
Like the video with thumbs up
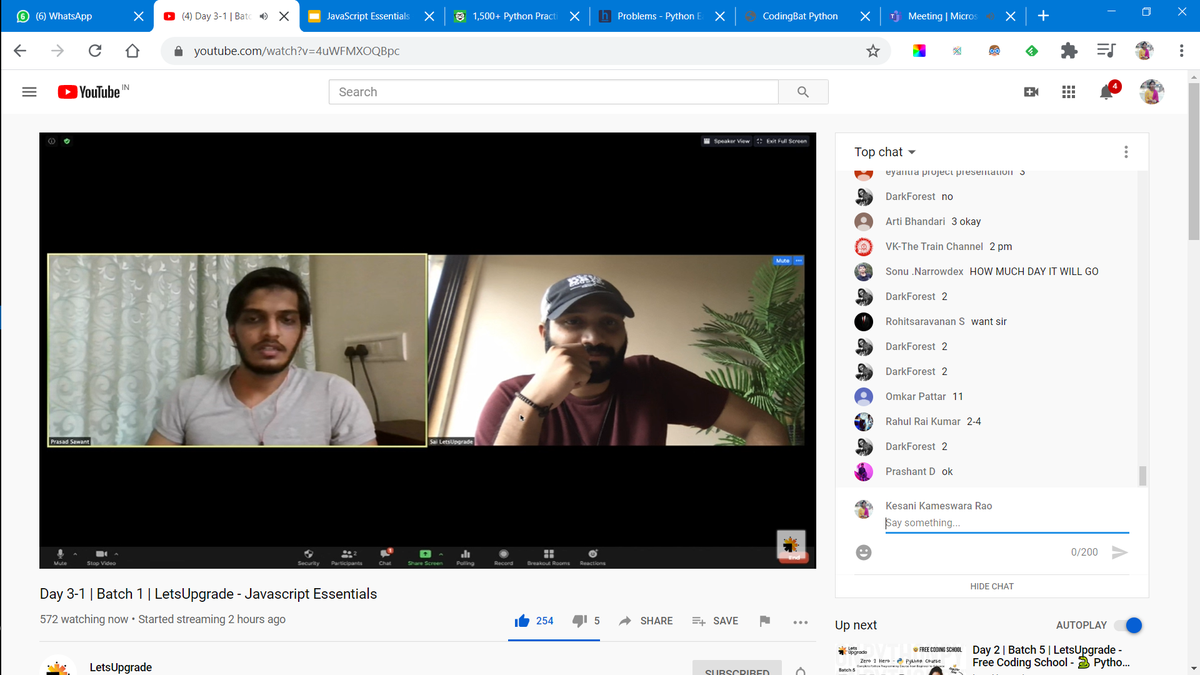[x=522, y=620]
